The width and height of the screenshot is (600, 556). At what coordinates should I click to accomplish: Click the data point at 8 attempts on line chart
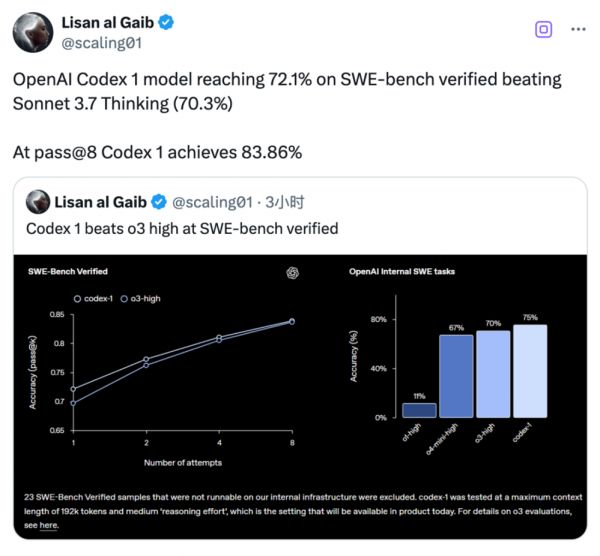point(292,321)
